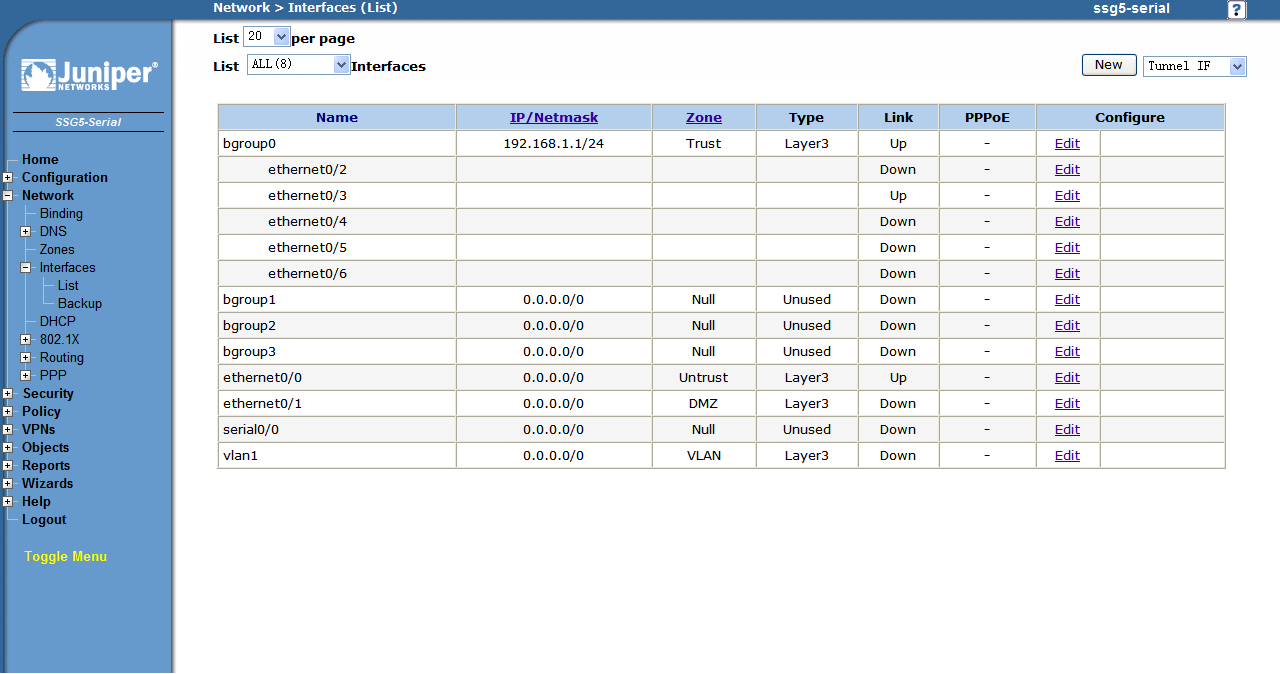1280x674 pixels.
Task: Click the New interface button
Action: pyautogui.click(x=1108, y=65)
